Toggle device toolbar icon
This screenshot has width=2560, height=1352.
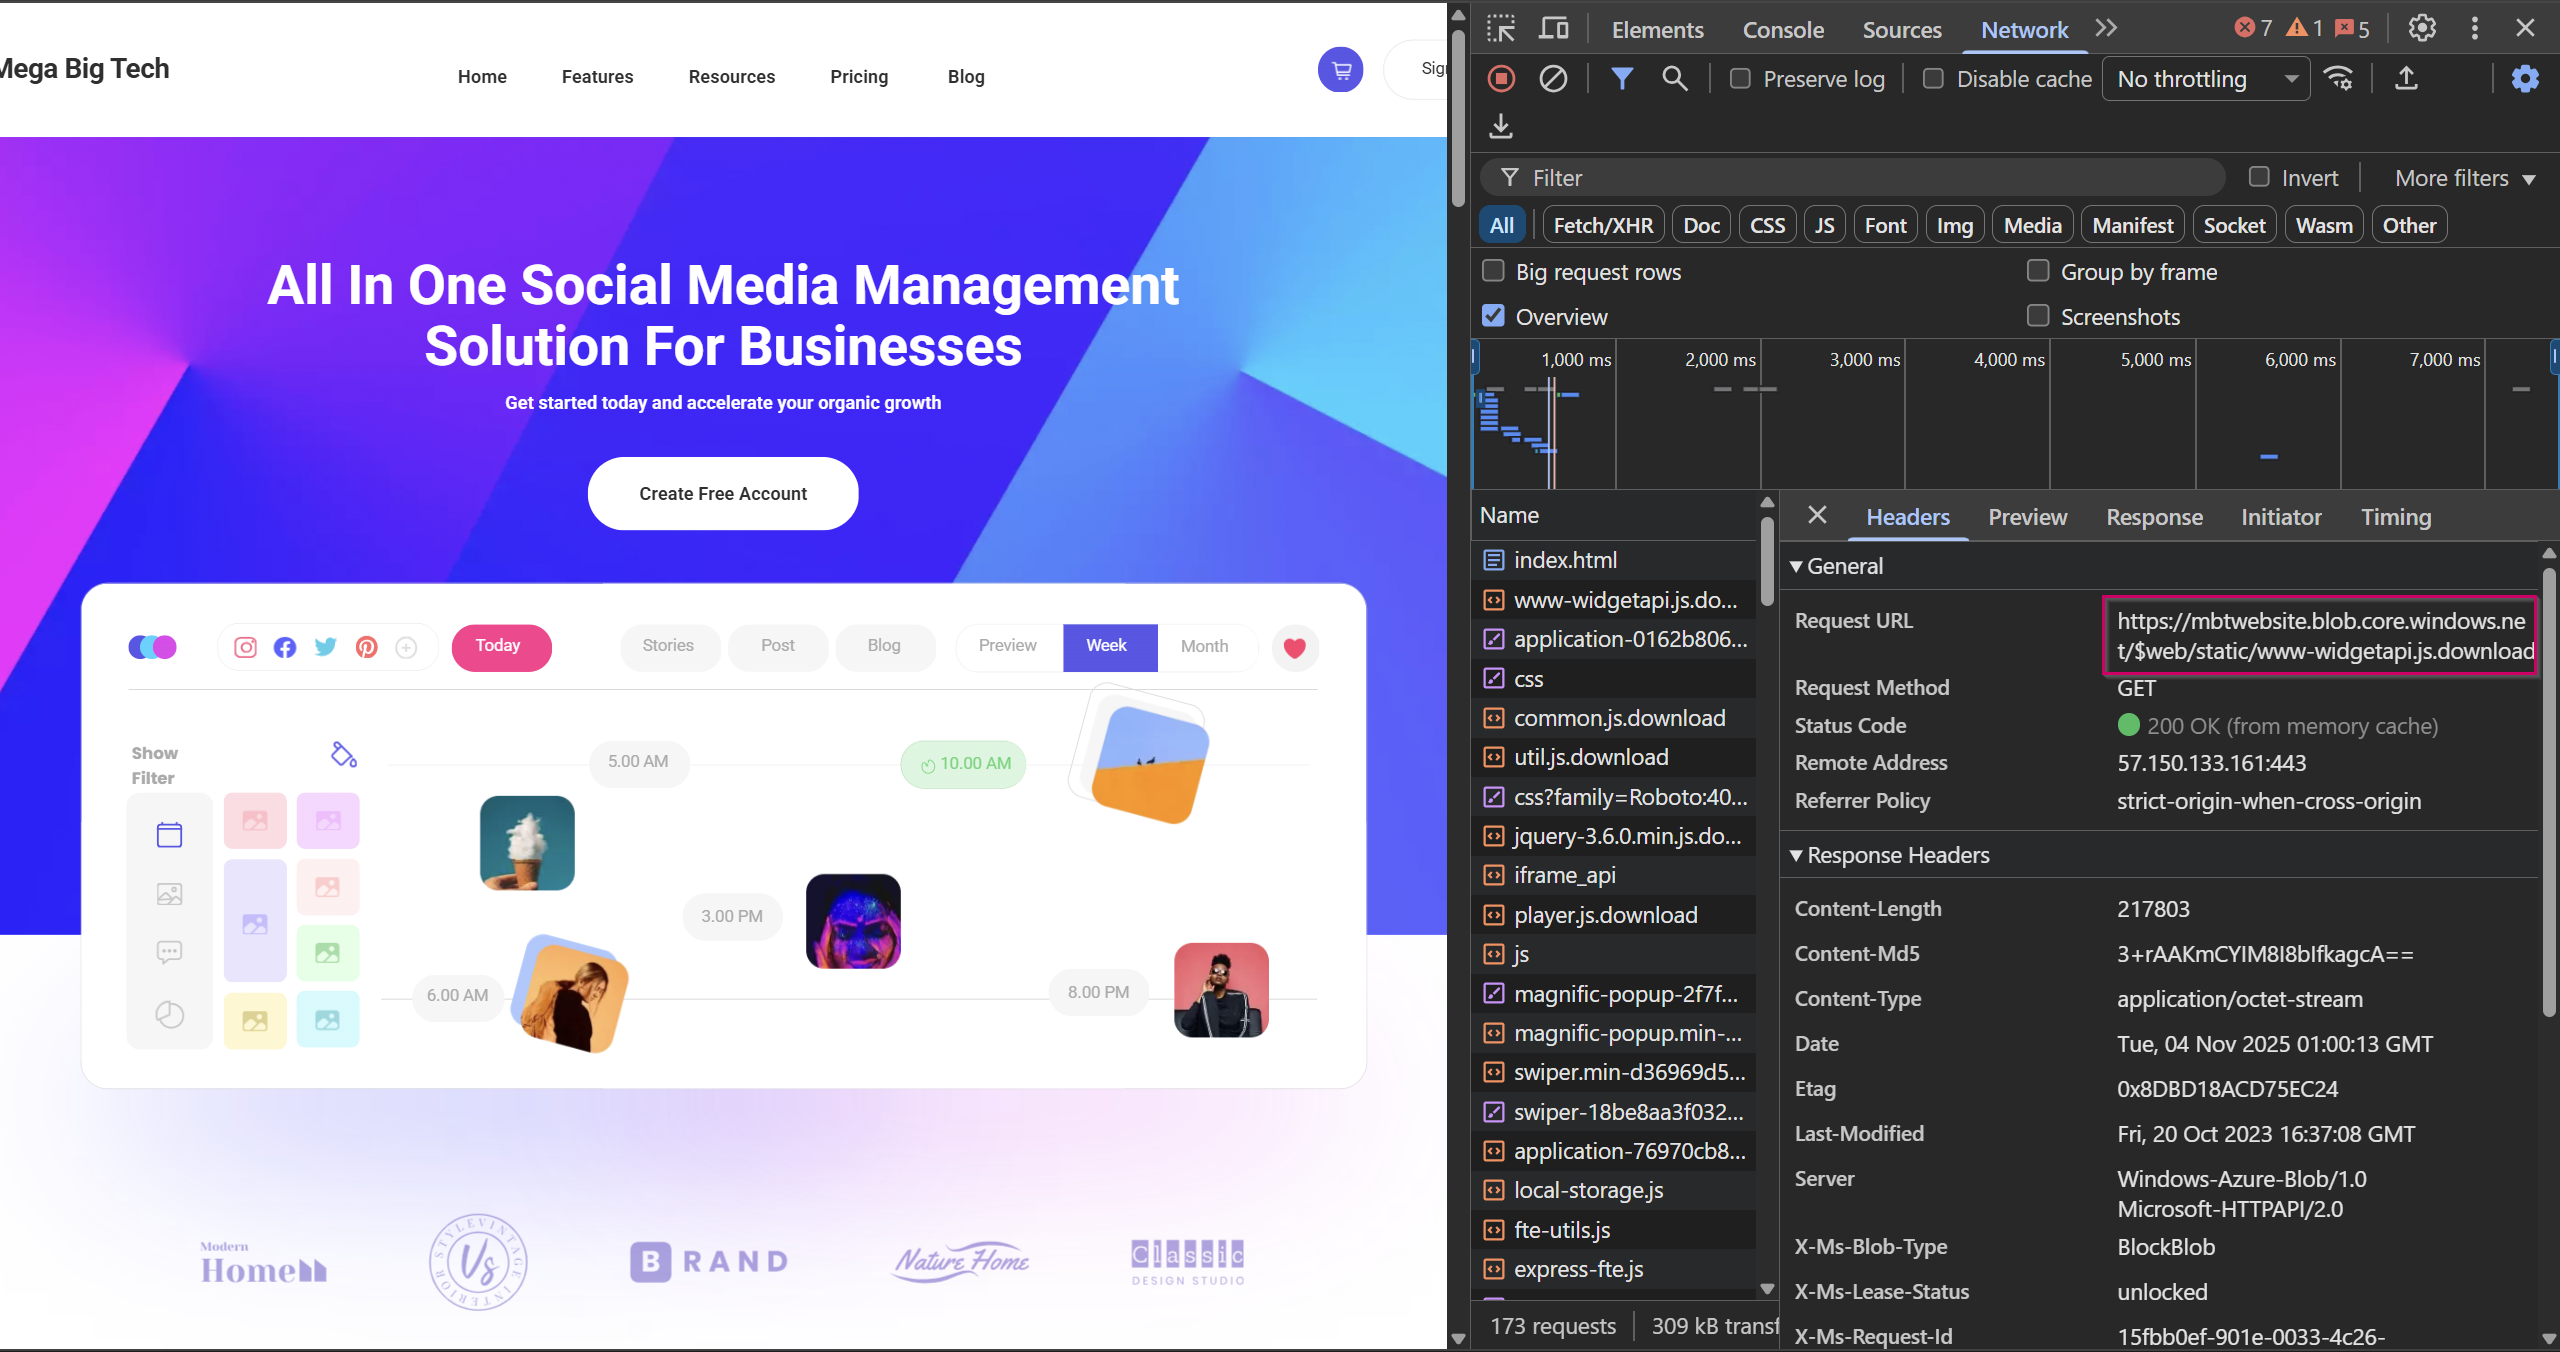(1553, 29)
